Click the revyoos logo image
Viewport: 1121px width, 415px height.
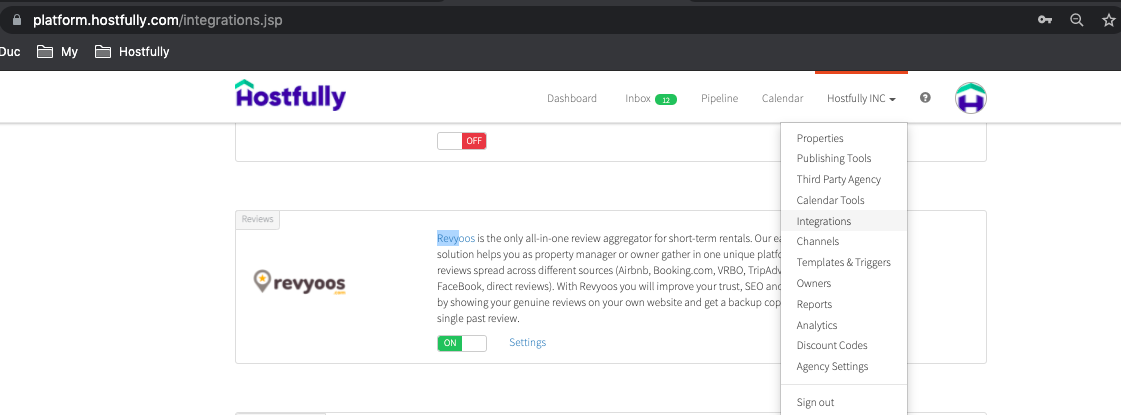pos(300,283)
